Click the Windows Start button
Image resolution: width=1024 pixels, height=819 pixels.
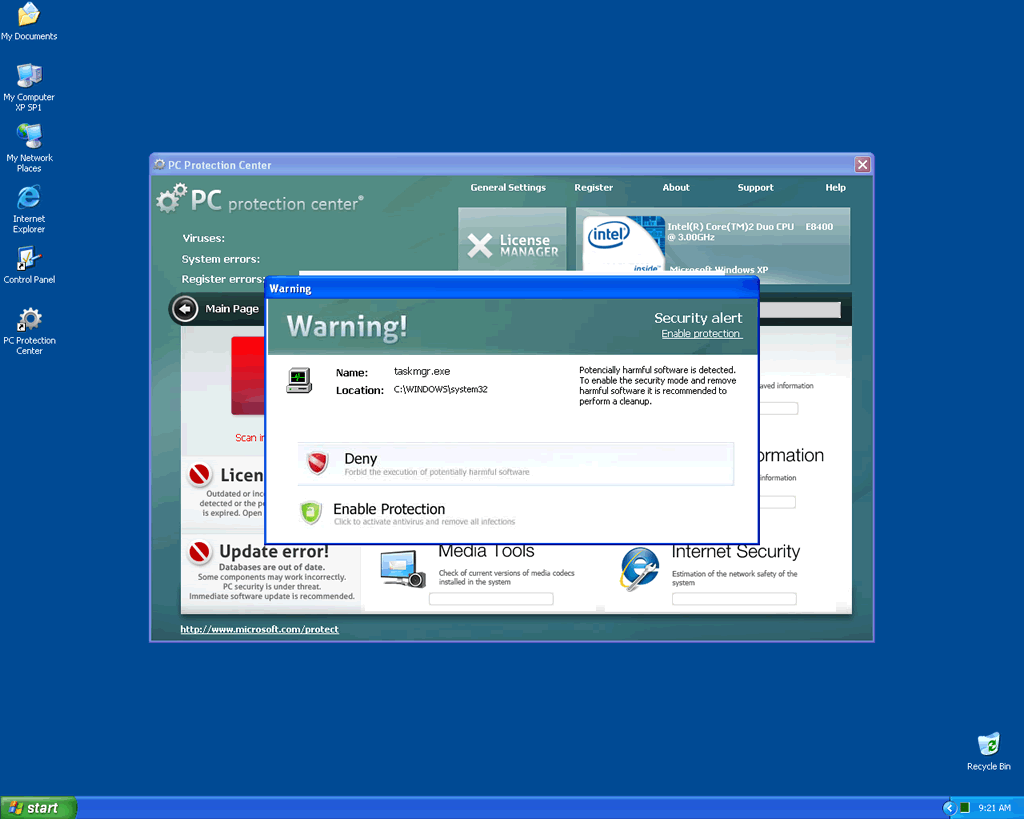[x=38, y=808]
